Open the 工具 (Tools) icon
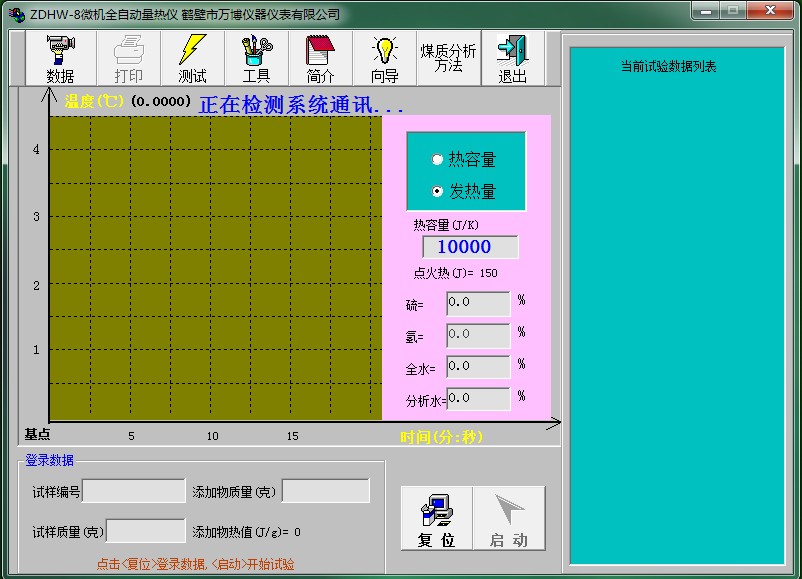This screenshot has height=579, width=802. pyautogui.click(x=256, y=57)
